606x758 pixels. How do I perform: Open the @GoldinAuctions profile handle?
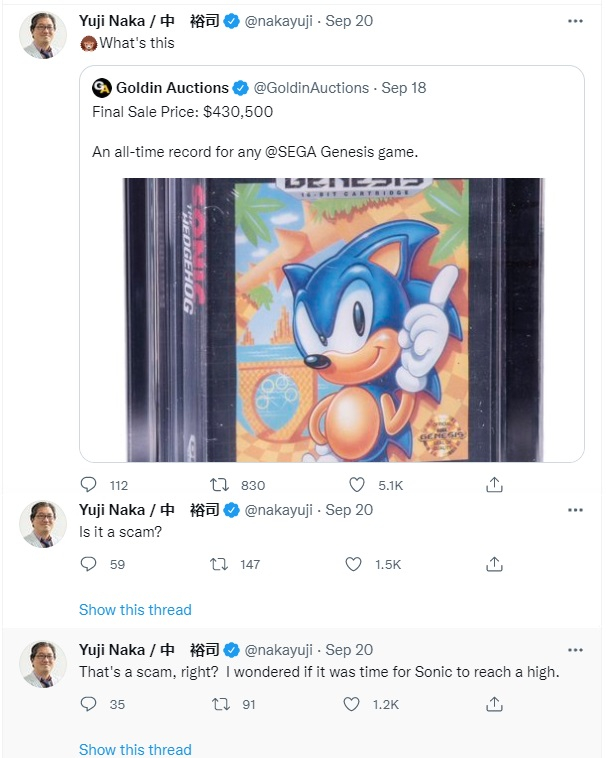(x=311, y=88)
